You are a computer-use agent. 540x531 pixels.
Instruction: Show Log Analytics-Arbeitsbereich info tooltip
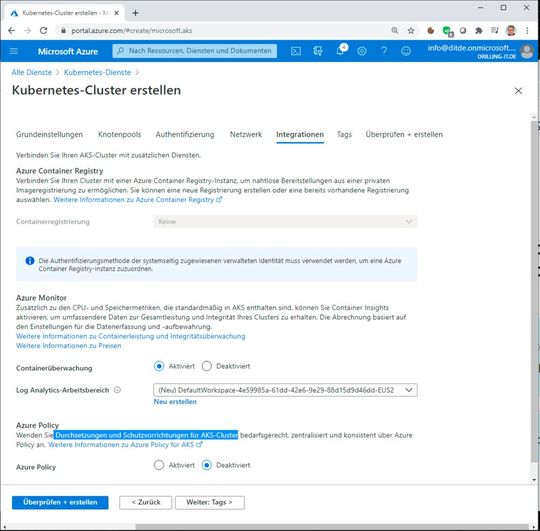point(117,390)
